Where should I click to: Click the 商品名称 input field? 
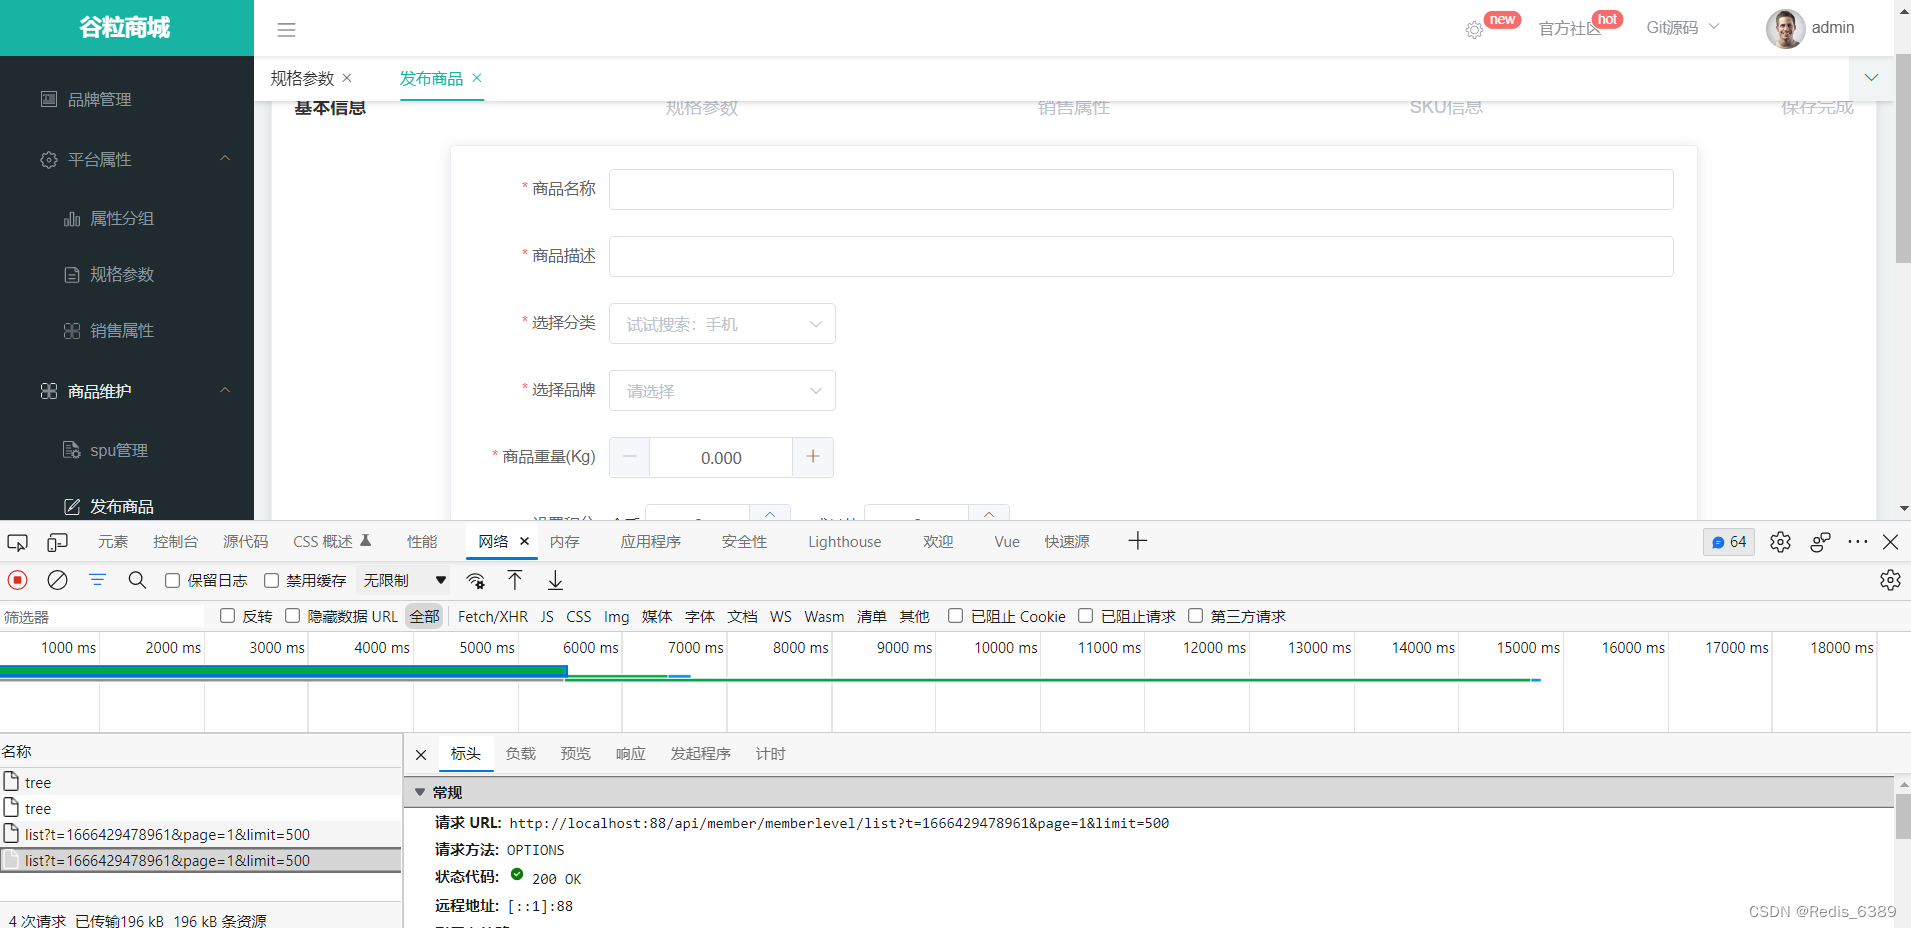1139,189
